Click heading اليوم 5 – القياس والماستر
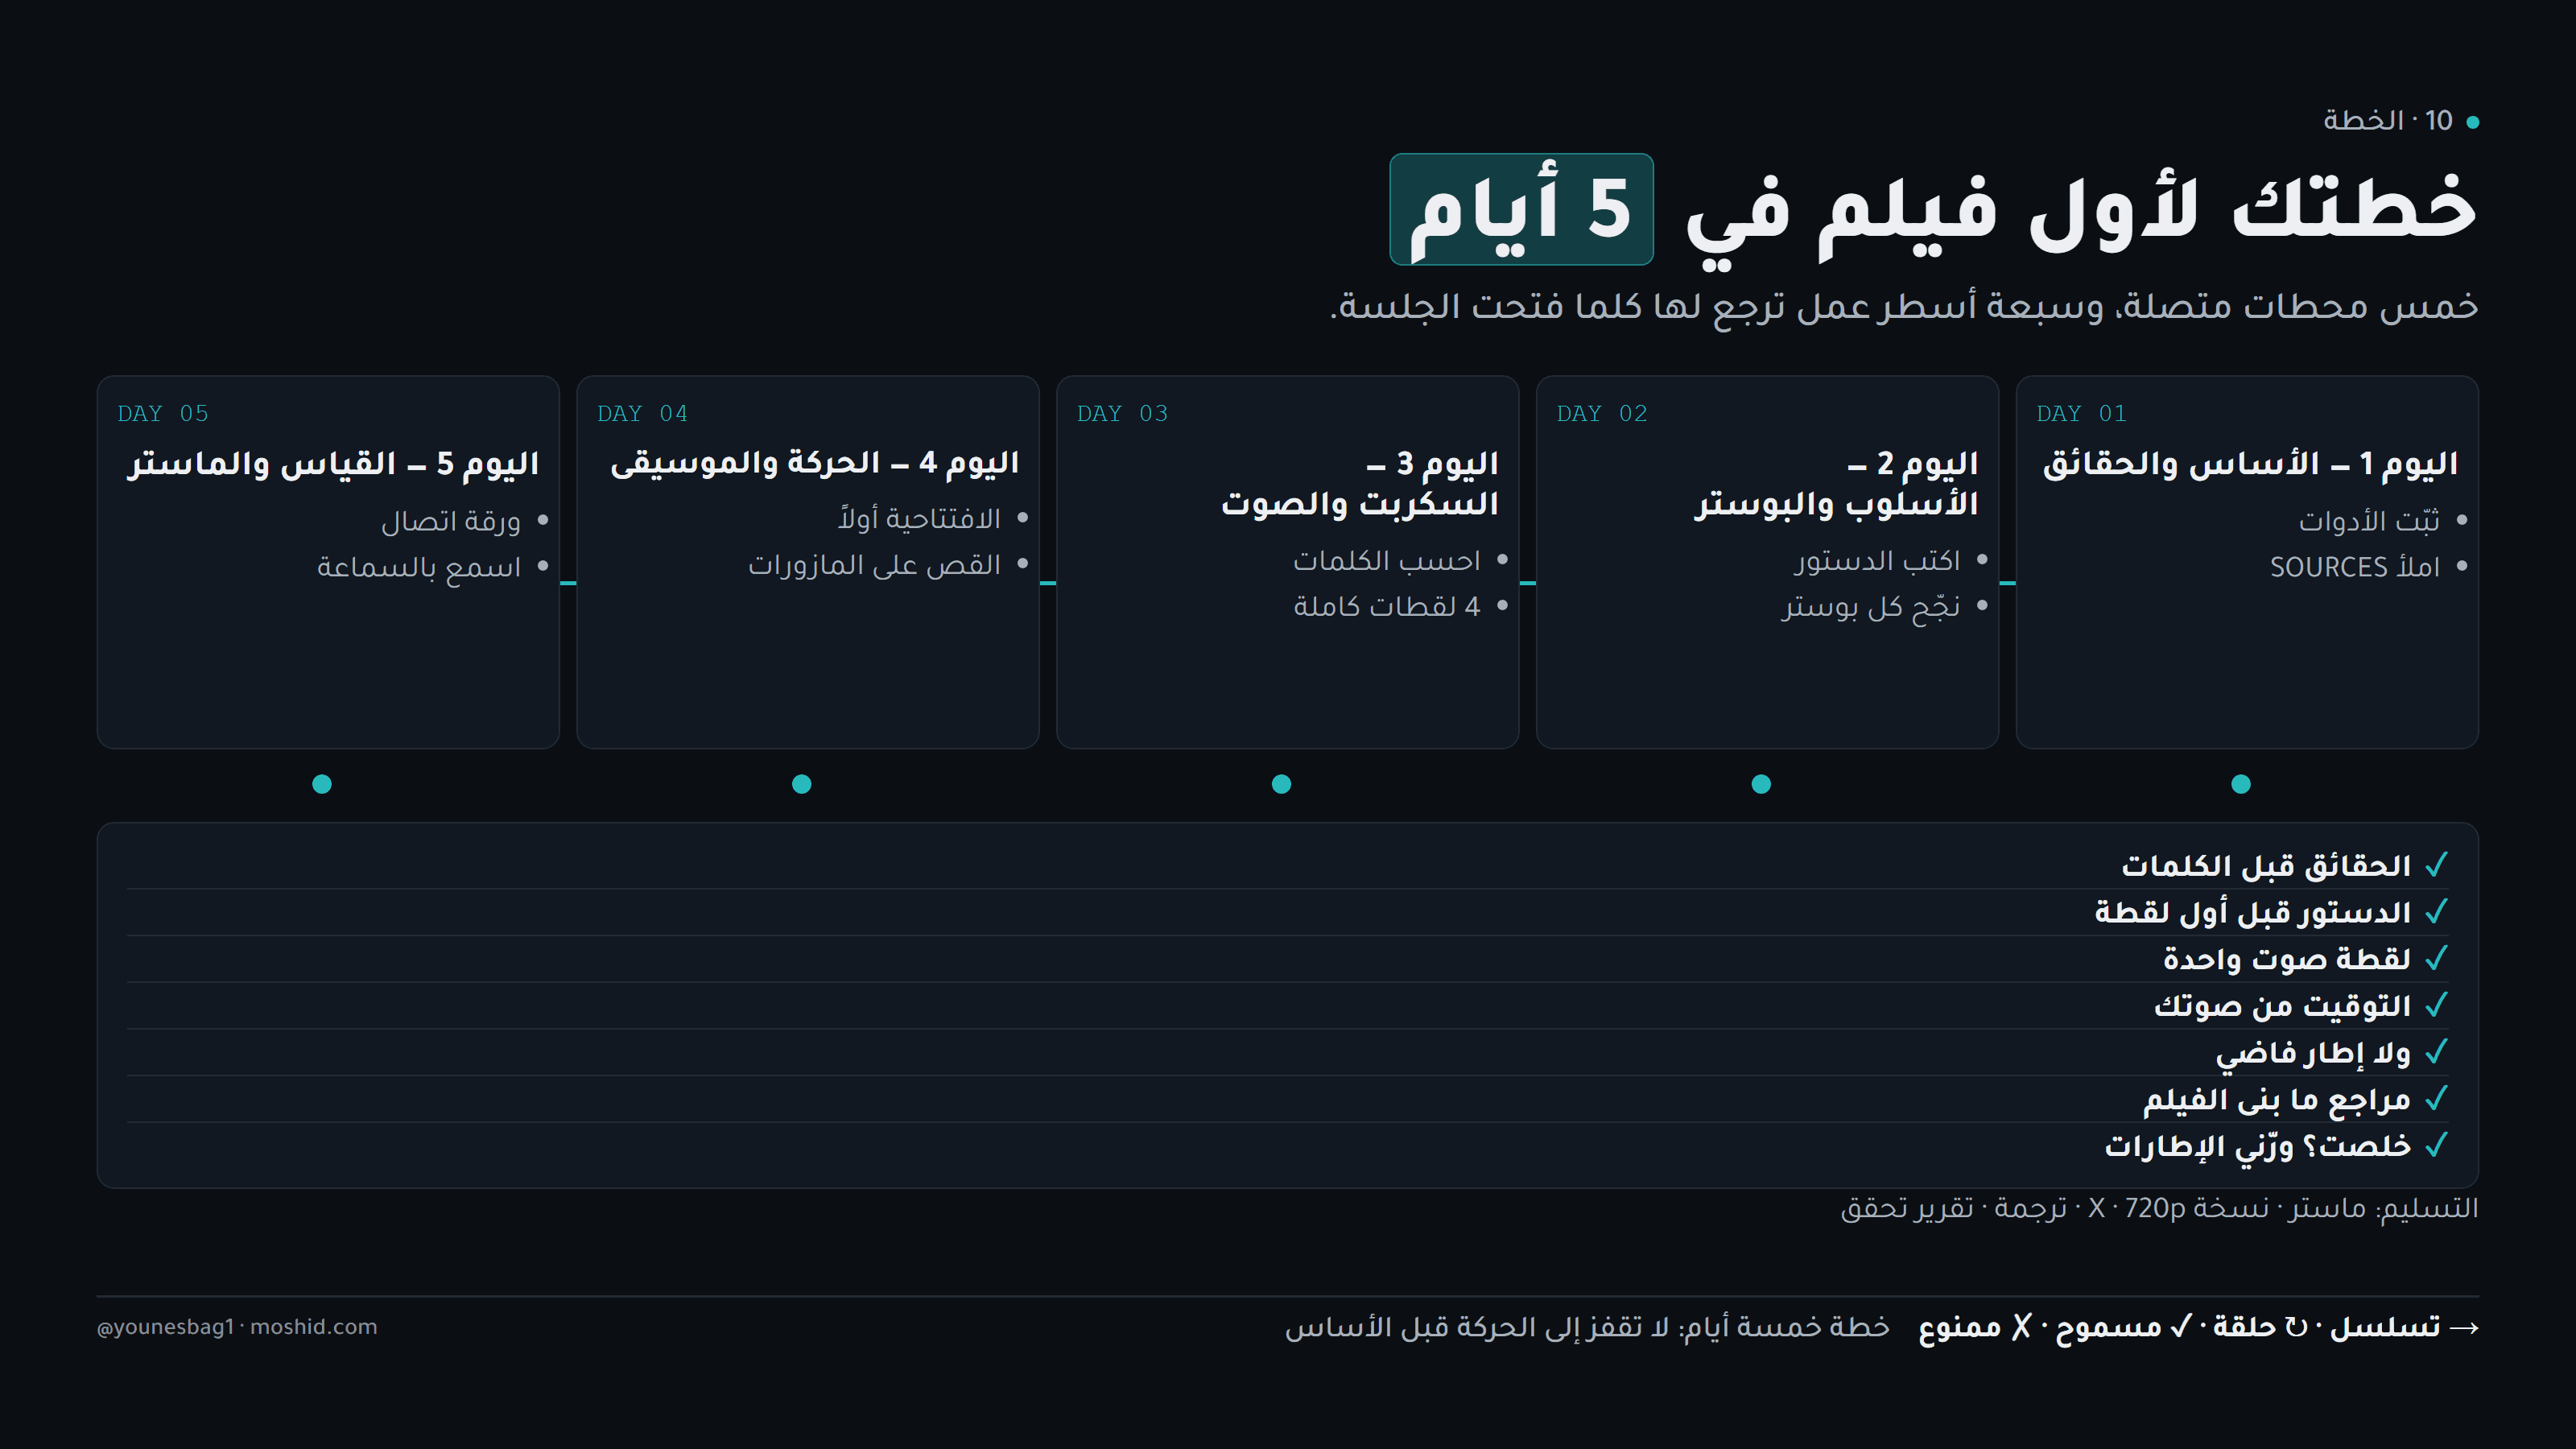The width and height of the screenshot is (2576, 1449). [x=333, y=464]
